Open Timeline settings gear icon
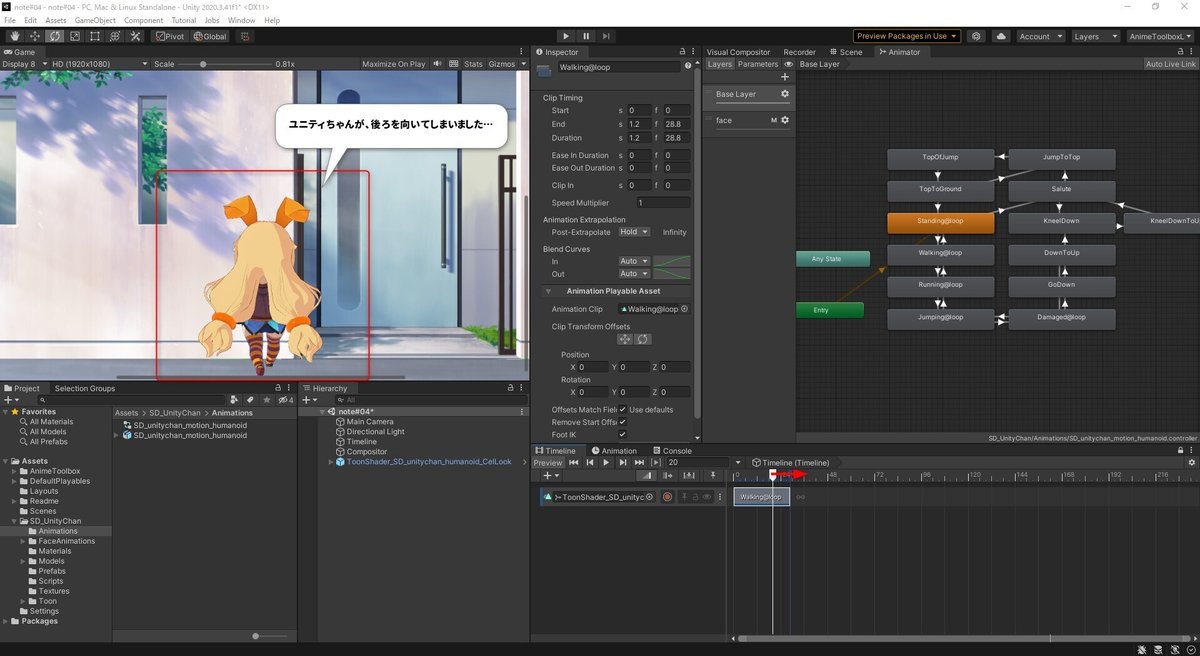The width and height of the screenshot is (1200, 656). click(1191, 462)
